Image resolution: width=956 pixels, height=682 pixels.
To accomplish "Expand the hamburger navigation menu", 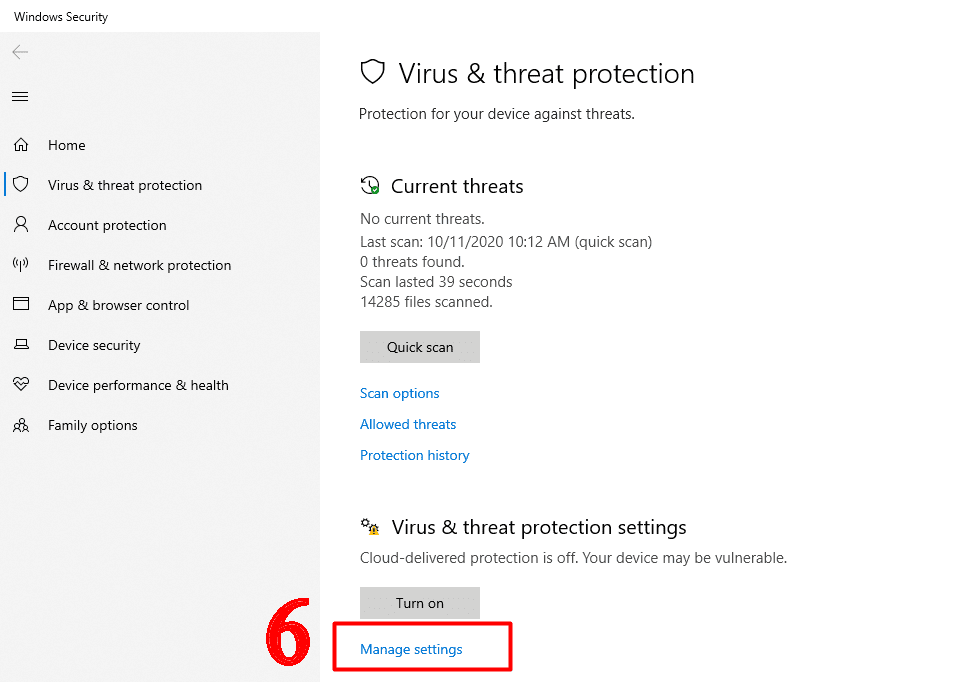I will click(x=20, y=97).
